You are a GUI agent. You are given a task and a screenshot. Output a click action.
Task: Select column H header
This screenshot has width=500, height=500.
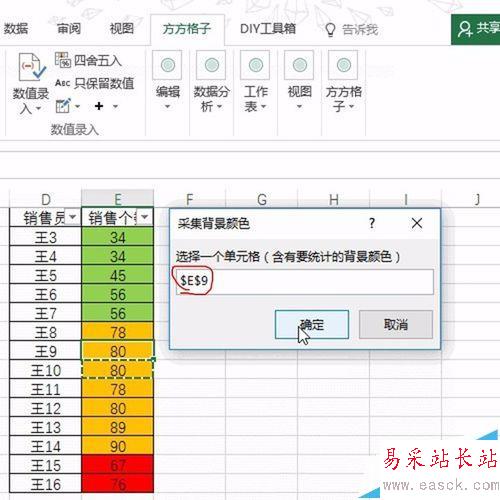pos(334,199)
